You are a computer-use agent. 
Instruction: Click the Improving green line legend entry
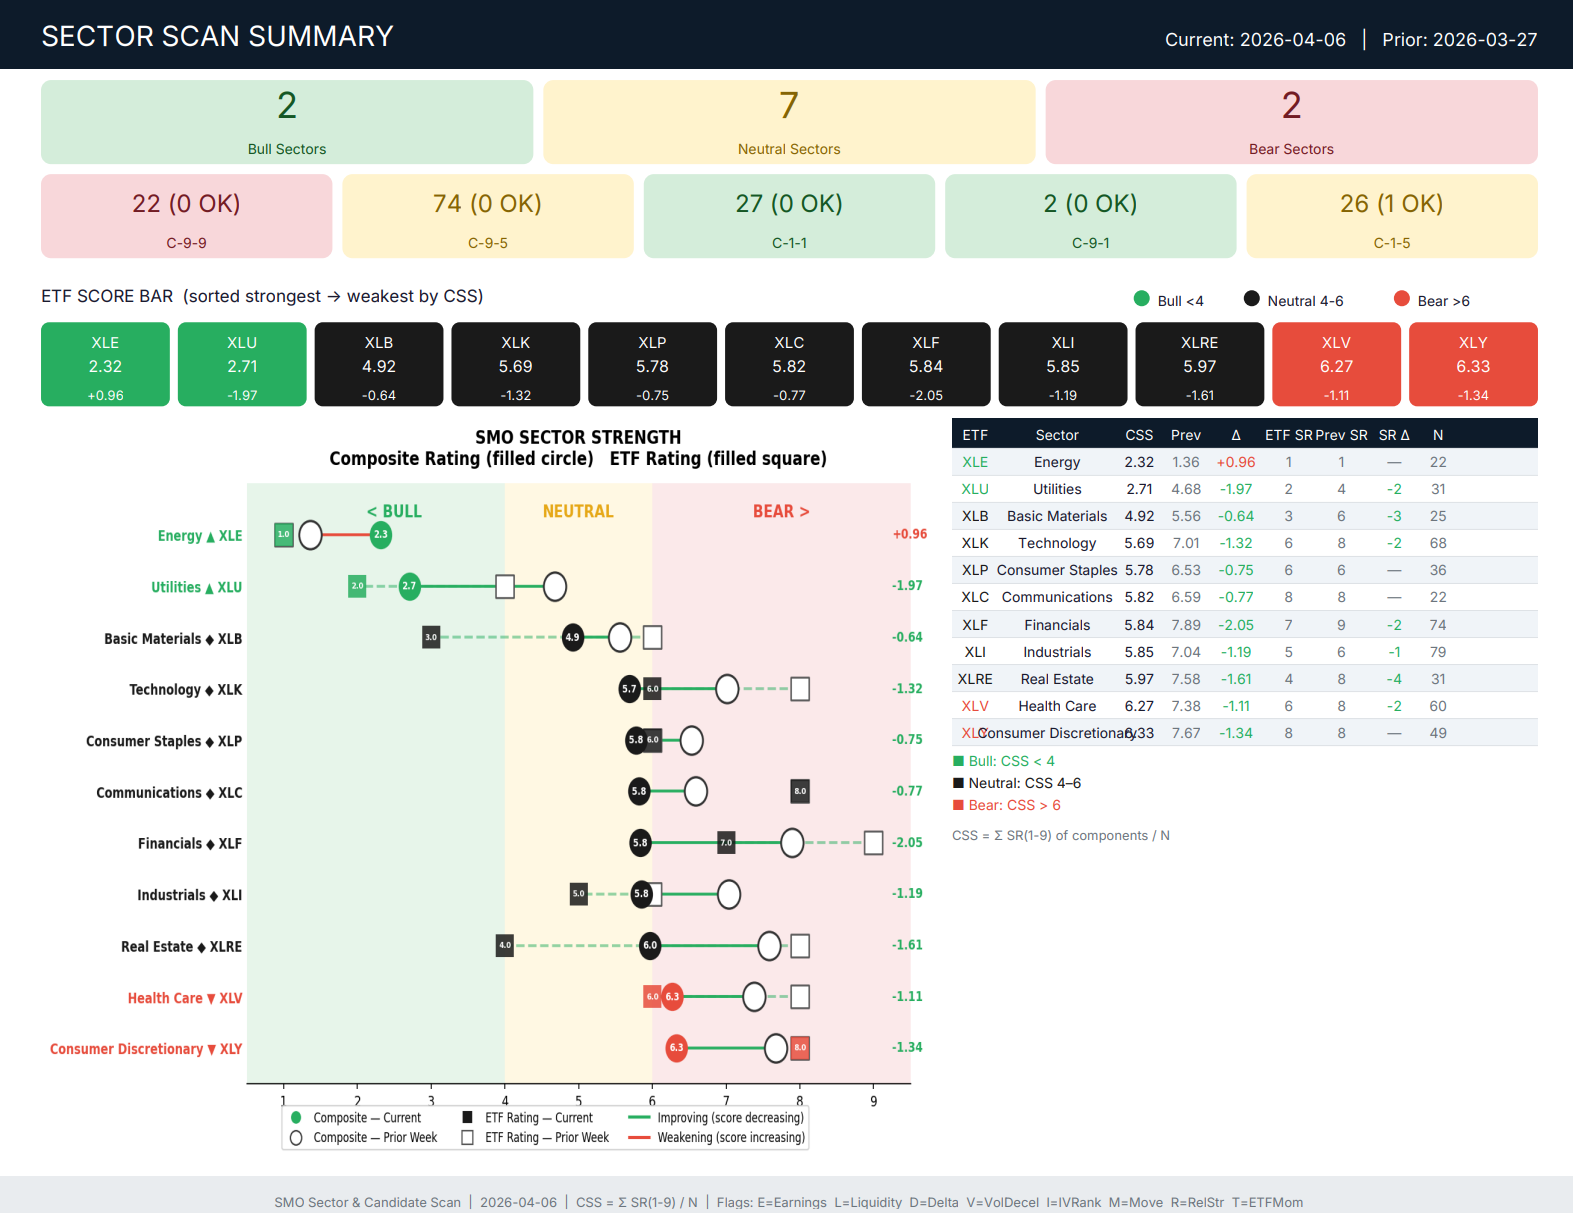click(x=716, y=1117)
